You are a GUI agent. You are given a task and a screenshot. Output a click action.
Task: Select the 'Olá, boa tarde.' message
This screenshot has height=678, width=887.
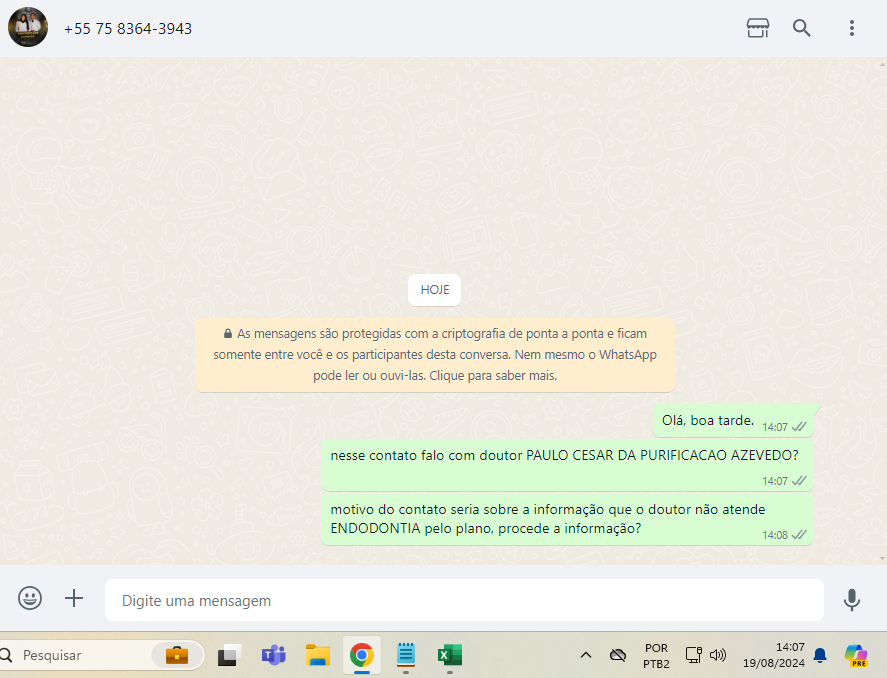pos(733,421)
